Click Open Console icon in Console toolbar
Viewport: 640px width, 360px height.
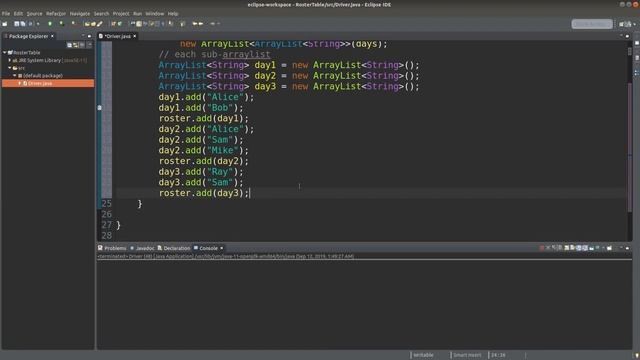(609, 248)
